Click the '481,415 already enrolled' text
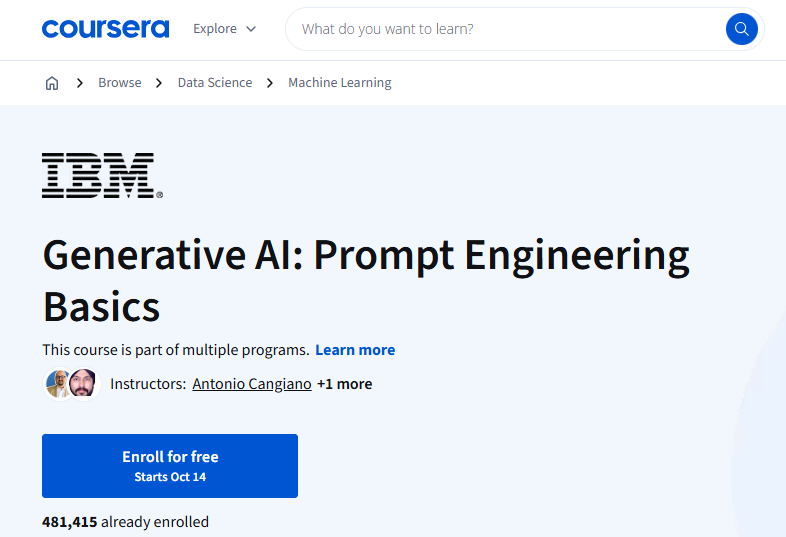This screenshot has height=537, width=786. (x=125, y=522)
